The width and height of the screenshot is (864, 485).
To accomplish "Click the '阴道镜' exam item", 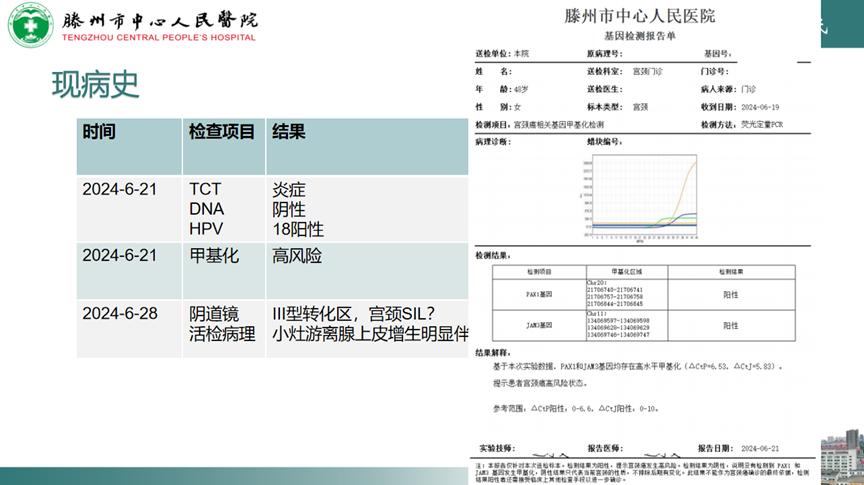I will (214, 314).
